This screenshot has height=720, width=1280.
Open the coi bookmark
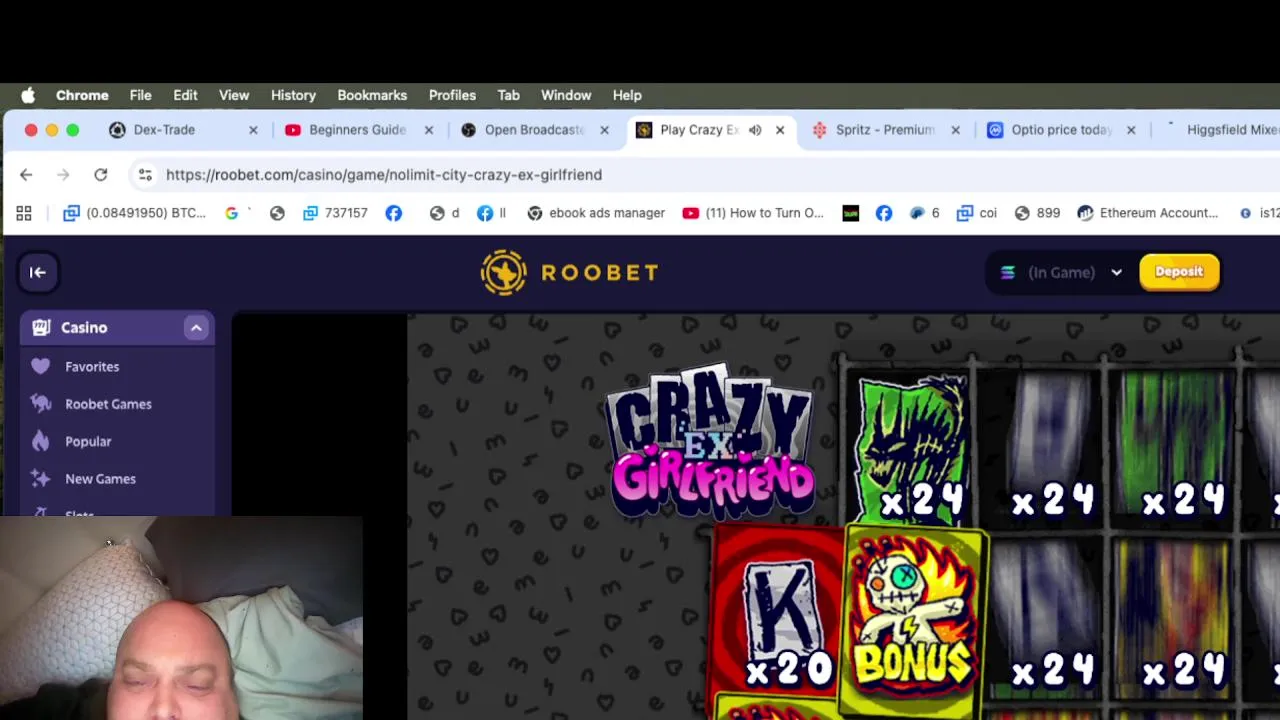[977, 213]
